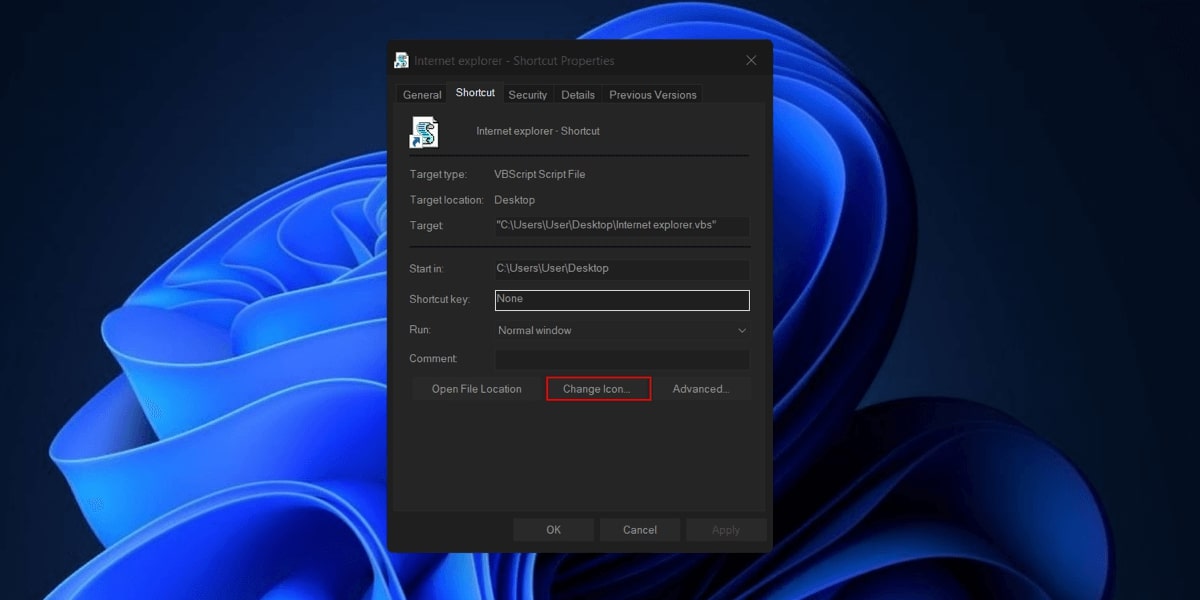The width and height of the screenshot is (1200, 600).
Task: Open the Run mode dropdown
Action: coord(741,329)
